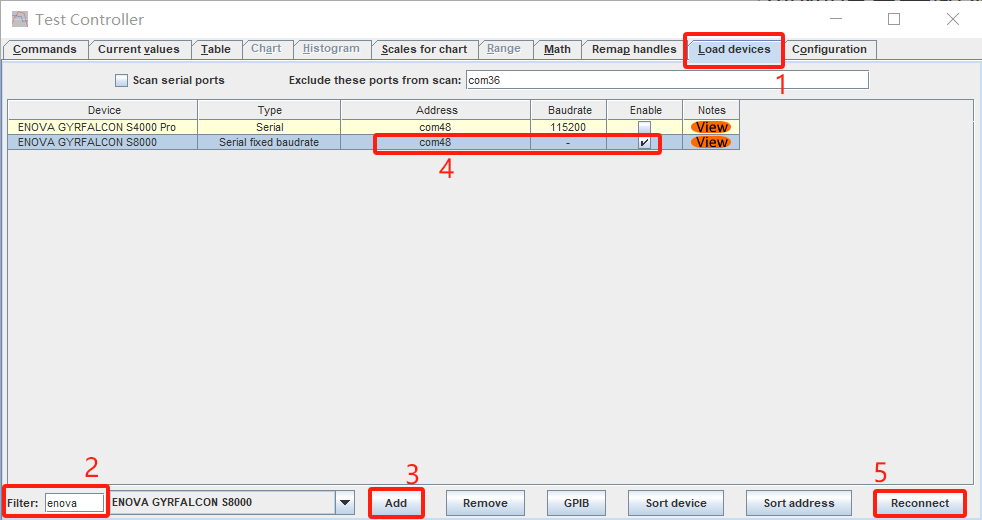Enable the Scan serial ports checkbox
982x520 pixels.
tap(122, 80)
